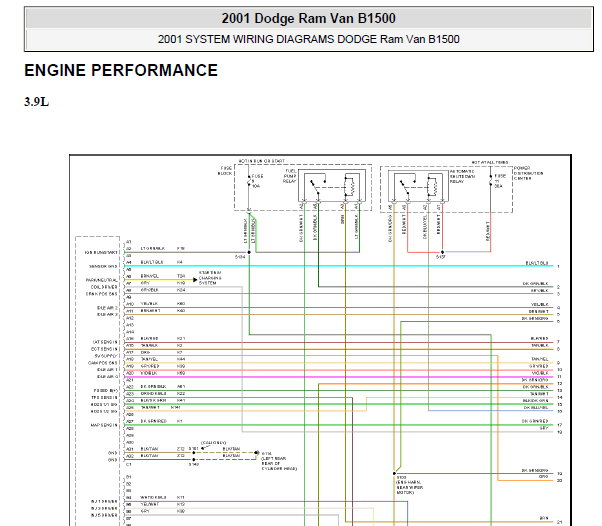Click the 'IDLE AIR 3' pin label
The height and width of the screenshot is (526, 602).
[x=107, y=314]
